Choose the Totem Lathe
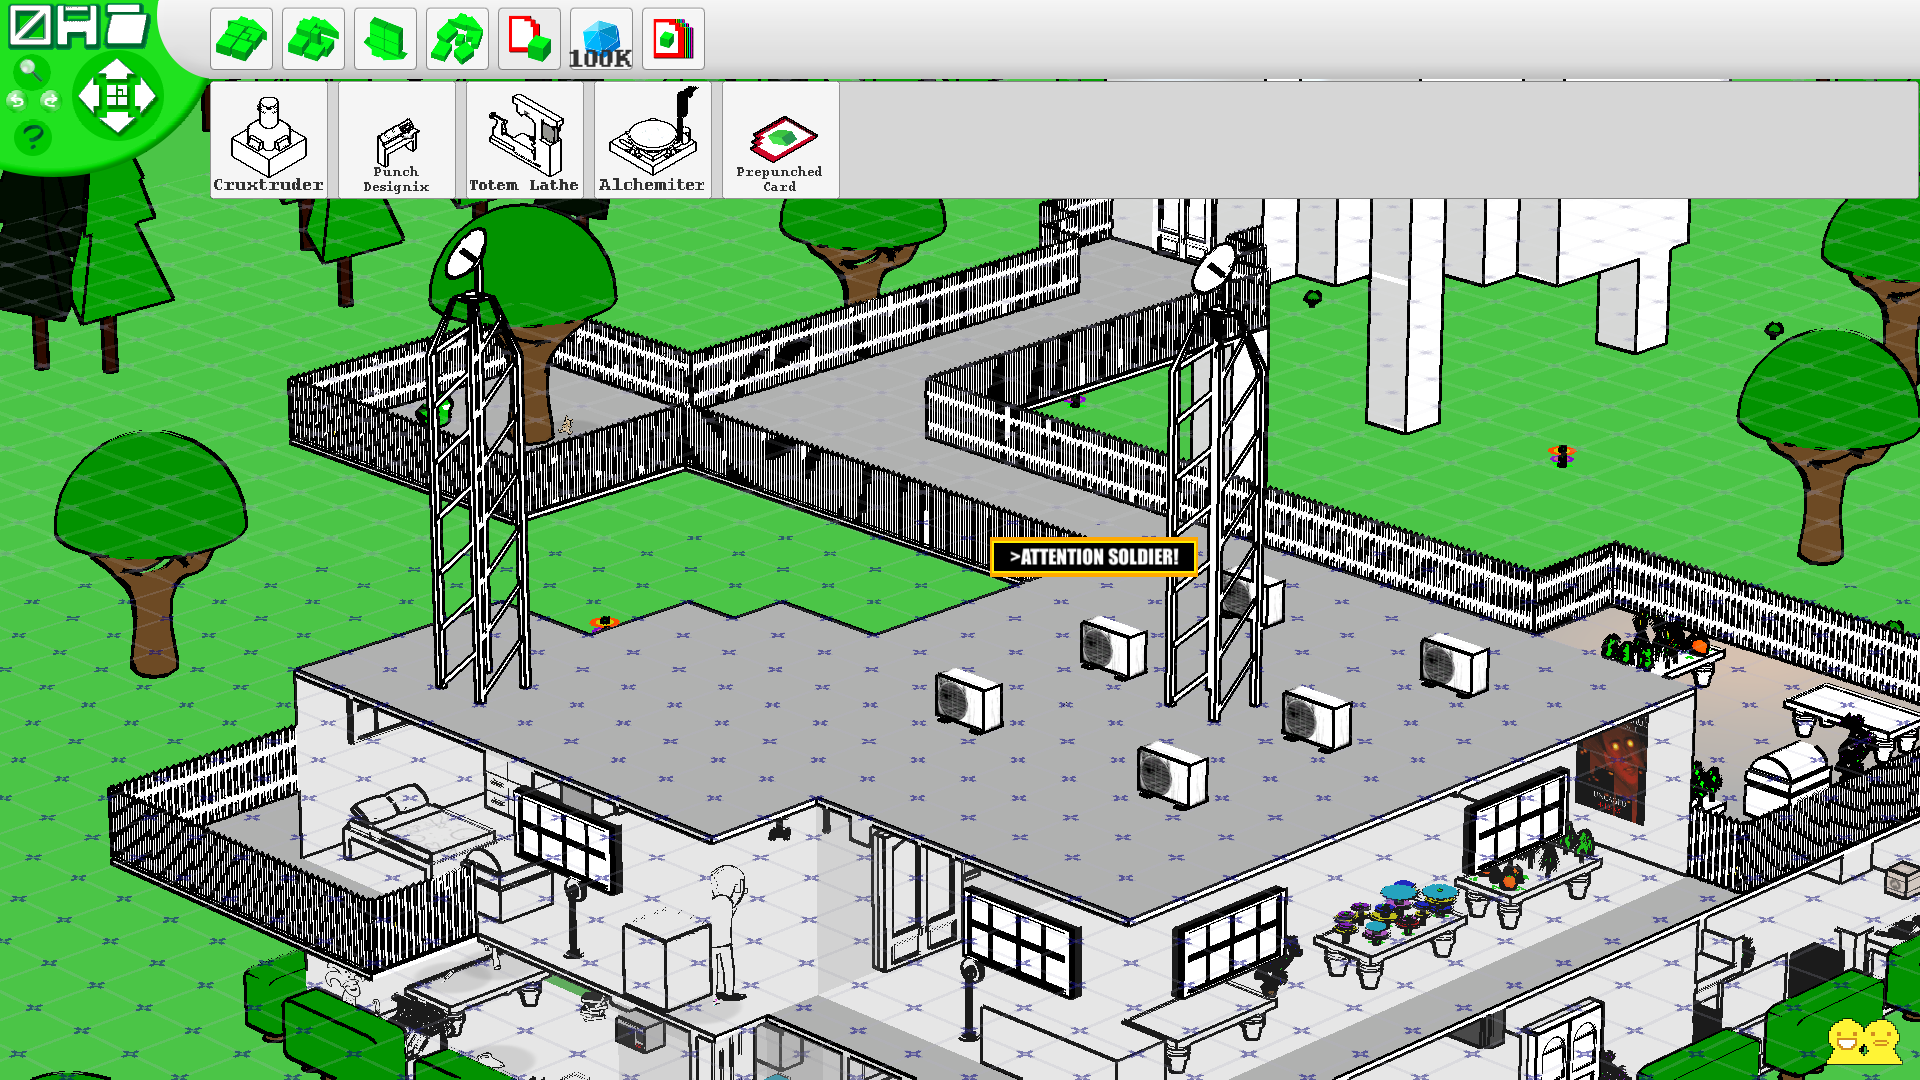 point(524,140)
